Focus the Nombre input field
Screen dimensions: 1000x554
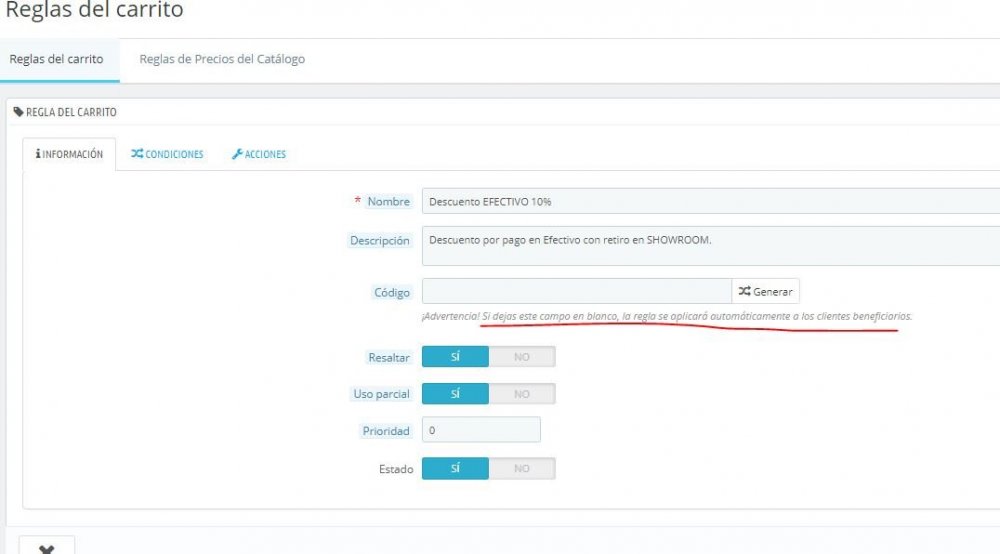click(710, 201)
